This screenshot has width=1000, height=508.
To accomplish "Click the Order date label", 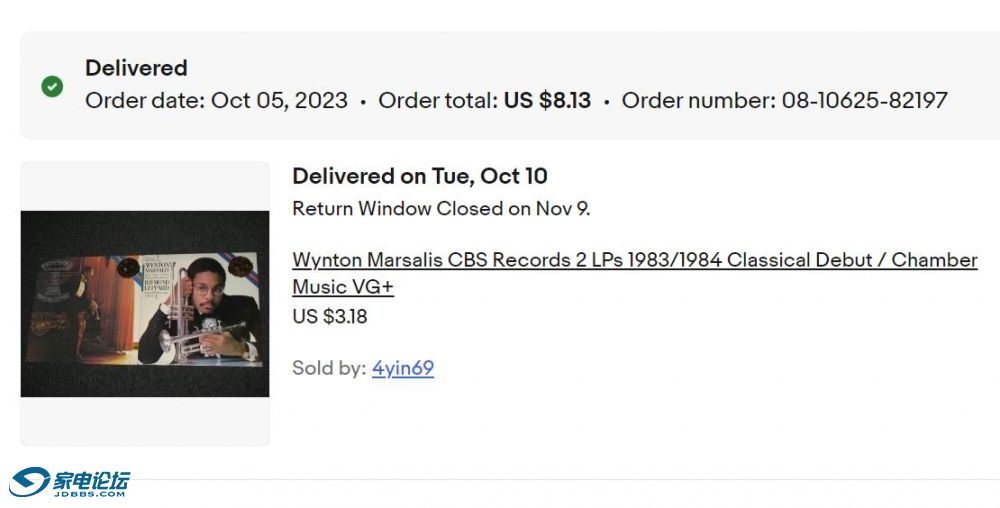I will click(145, 100).
